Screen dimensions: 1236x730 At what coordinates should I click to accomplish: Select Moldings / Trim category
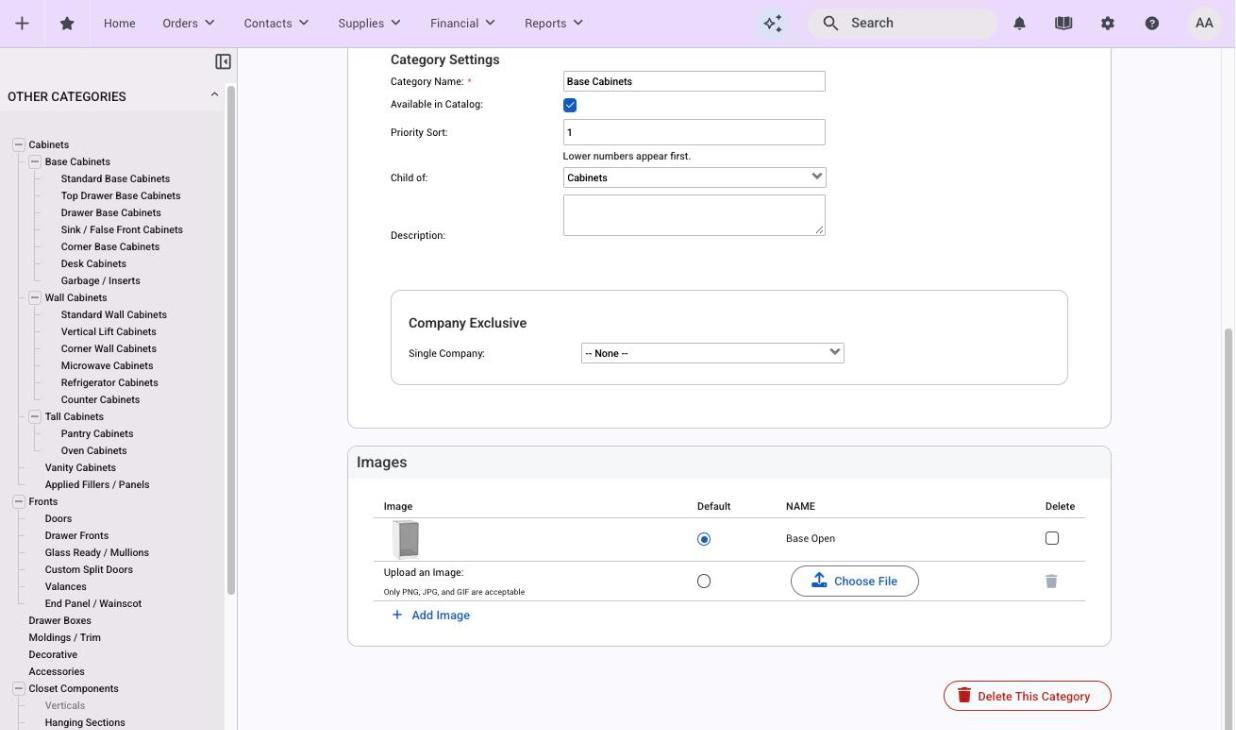pos(64,638)
